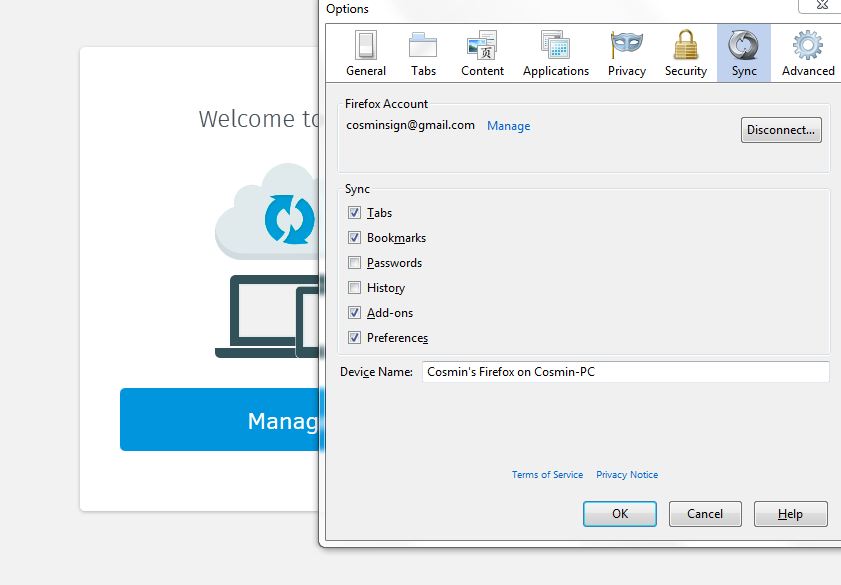The height and width of the screenshot is (585, 841).
Task: Click into the Device Name field
Action: (625, 372)
